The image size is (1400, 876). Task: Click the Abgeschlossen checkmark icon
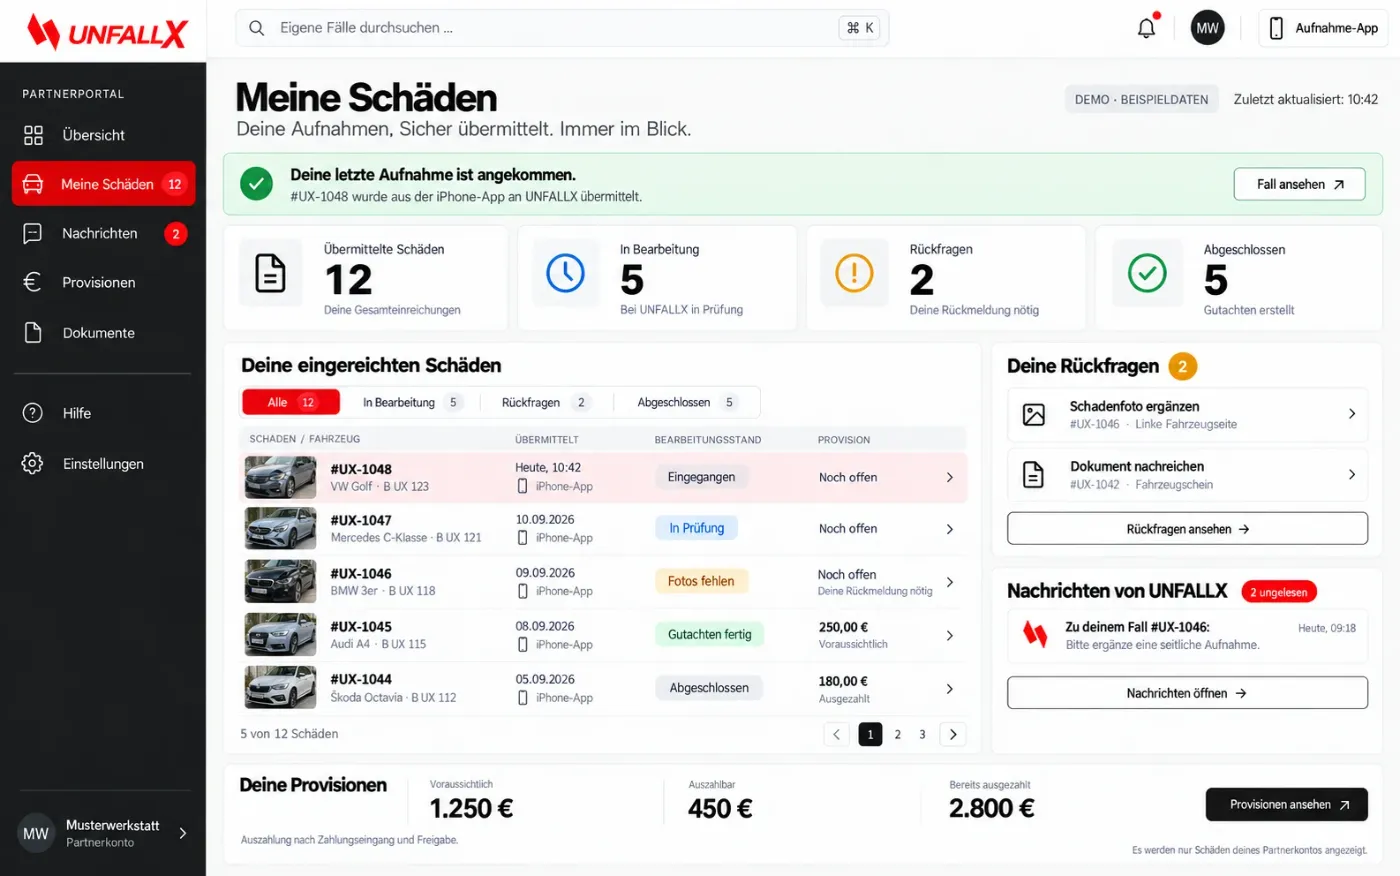coord(1147,273)
